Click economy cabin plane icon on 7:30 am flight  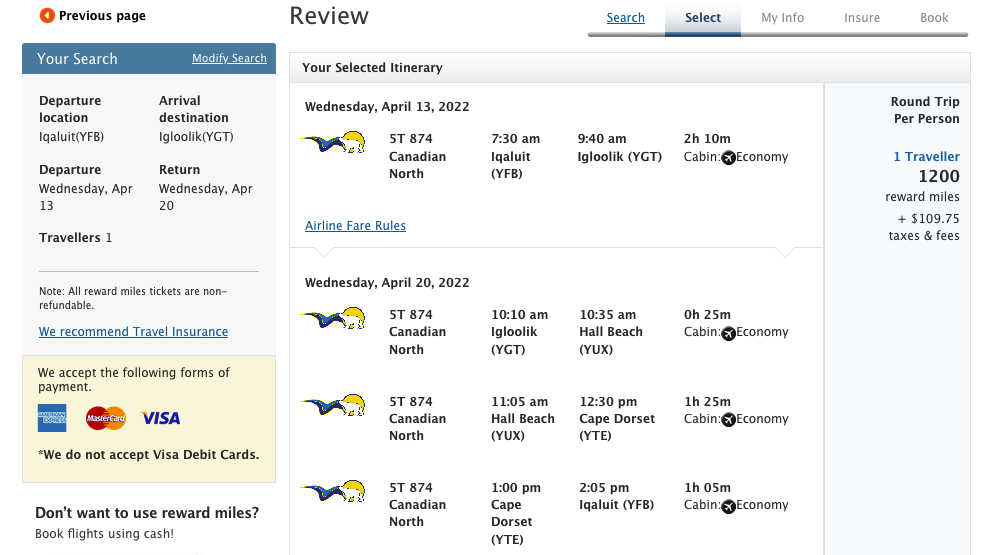(x=728, y=158)
